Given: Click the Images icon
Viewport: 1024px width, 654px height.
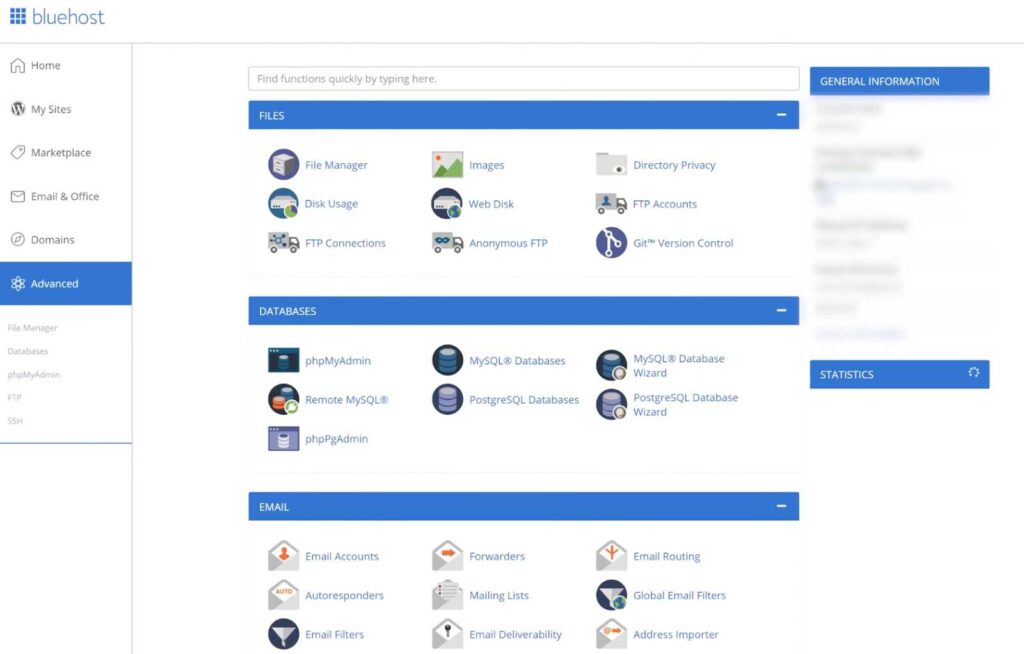Looking at the screenshot, I should (447, 165).
